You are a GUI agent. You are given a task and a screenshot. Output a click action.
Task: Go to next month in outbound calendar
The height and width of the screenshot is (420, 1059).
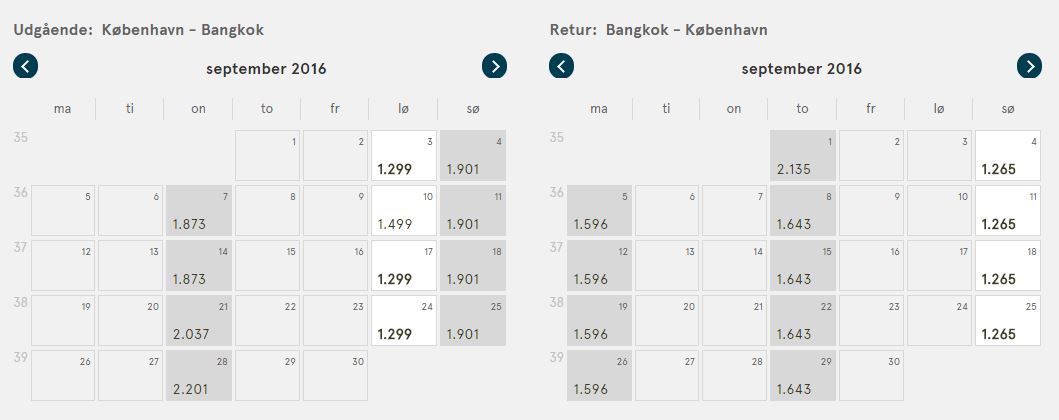coord(494,67)
